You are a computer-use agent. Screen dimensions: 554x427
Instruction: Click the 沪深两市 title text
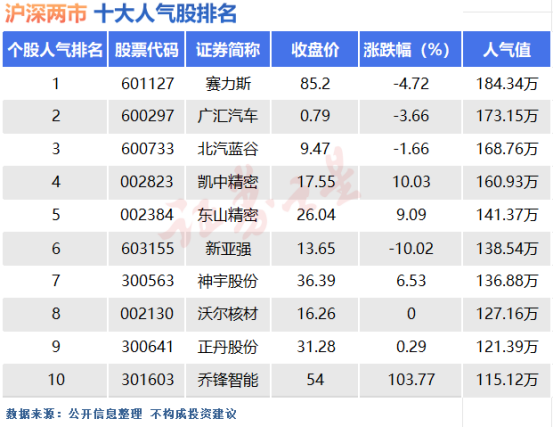click(x=46, y=14)
